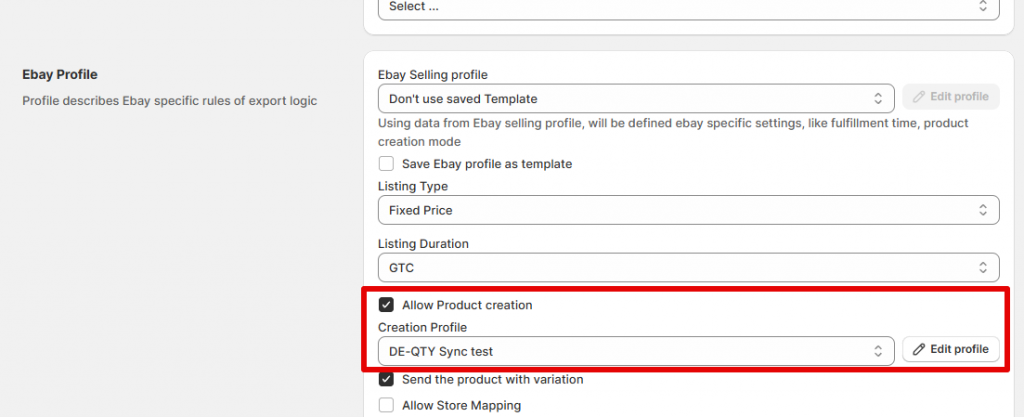Click the up-down arrows on Listing Duration field
The image size is (1024, 417).
pyautogui.click(x=984, y=267)
